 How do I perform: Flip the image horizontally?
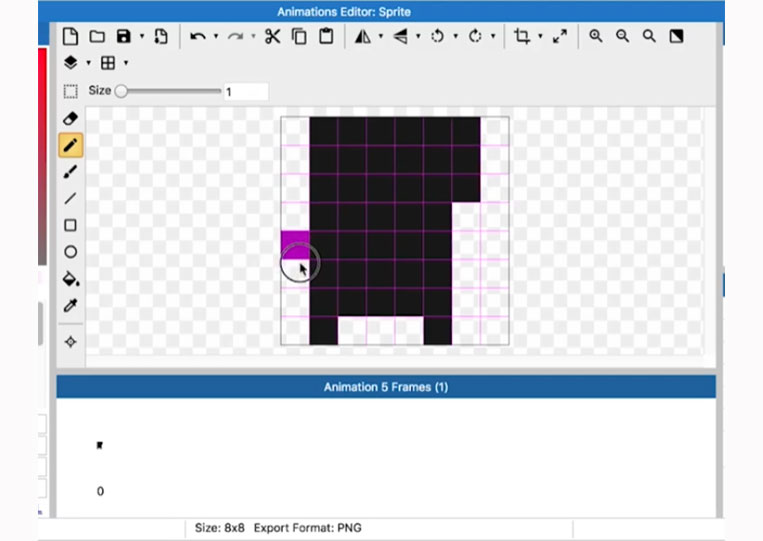coord(363,36)
